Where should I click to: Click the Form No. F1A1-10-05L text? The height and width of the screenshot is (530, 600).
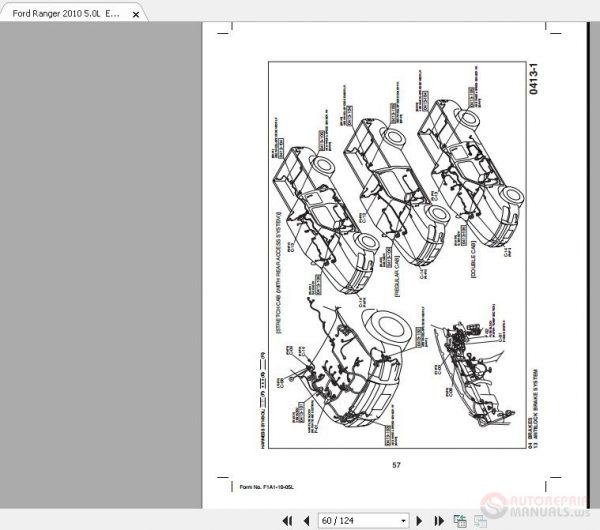pyautogui.click(x=267, y=487)
